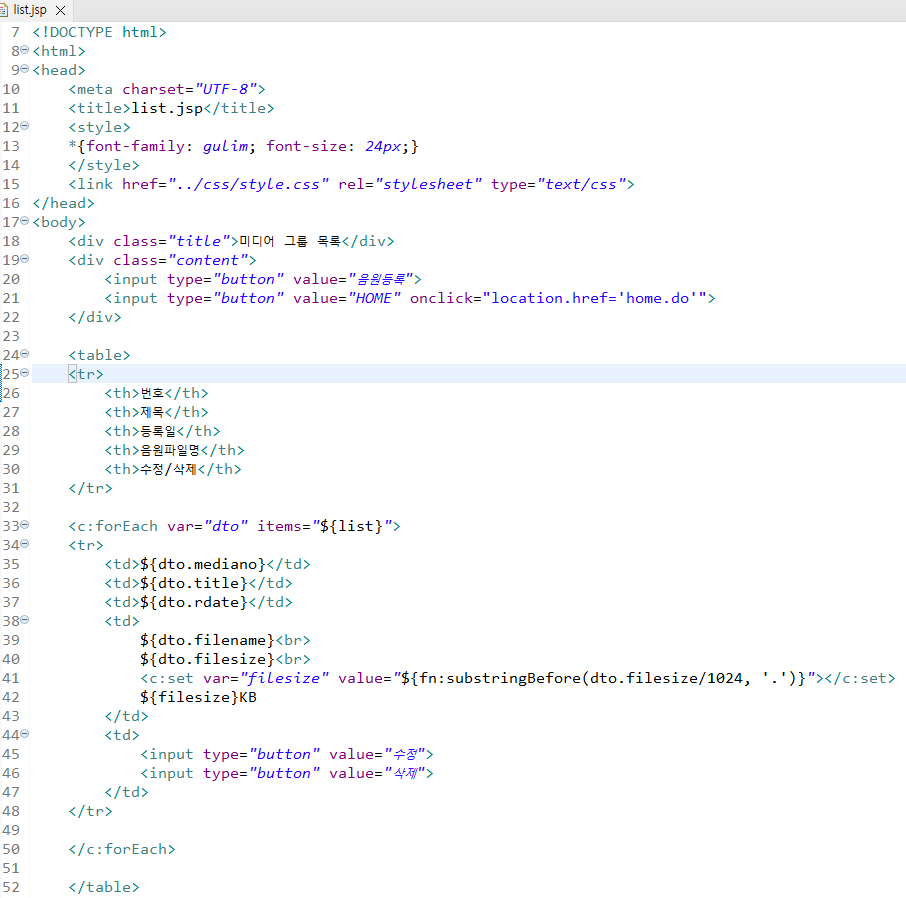The width and height of the screenshot is (906, 898).
Task: Click the "${list}" items value
Action: tap(351, 526)
